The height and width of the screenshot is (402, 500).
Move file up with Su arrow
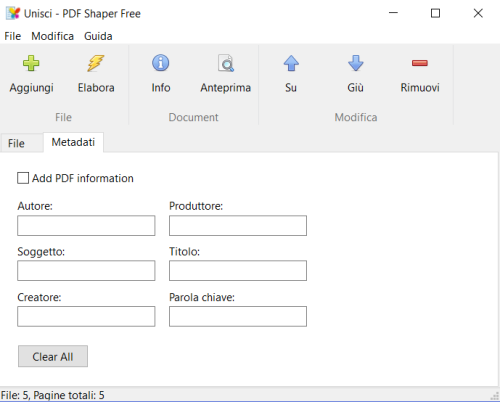coord(291,63)
